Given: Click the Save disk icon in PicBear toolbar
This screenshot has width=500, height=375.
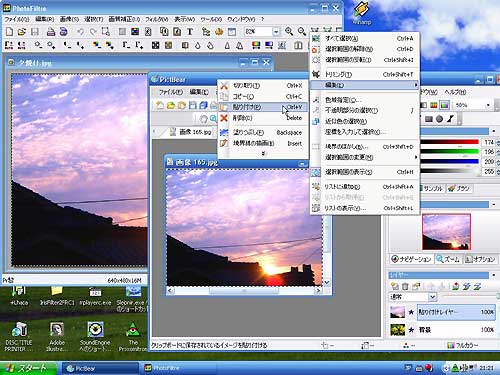Looking at the screenshot, I should (193, 105).
